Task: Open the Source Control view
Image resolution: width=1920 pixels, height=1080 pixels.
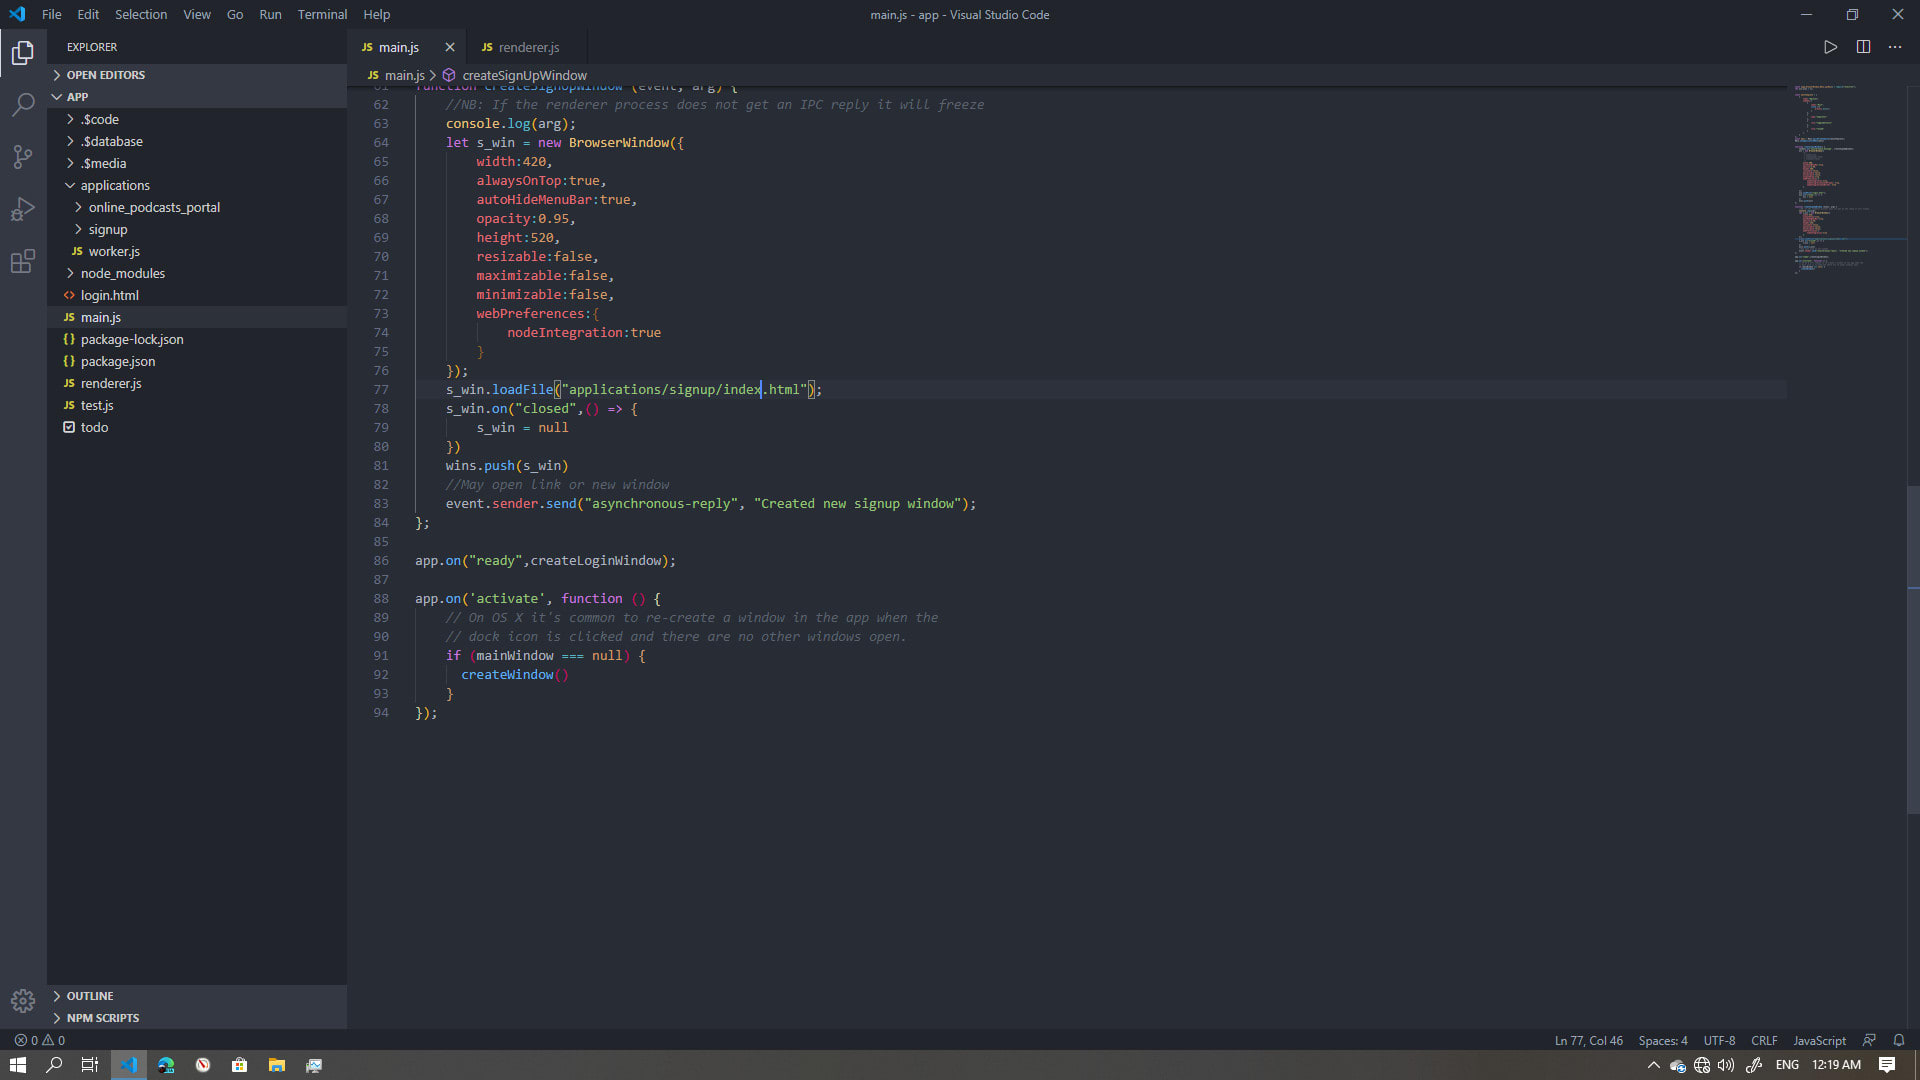Action: pyautogui.click(x=23, y=157)
